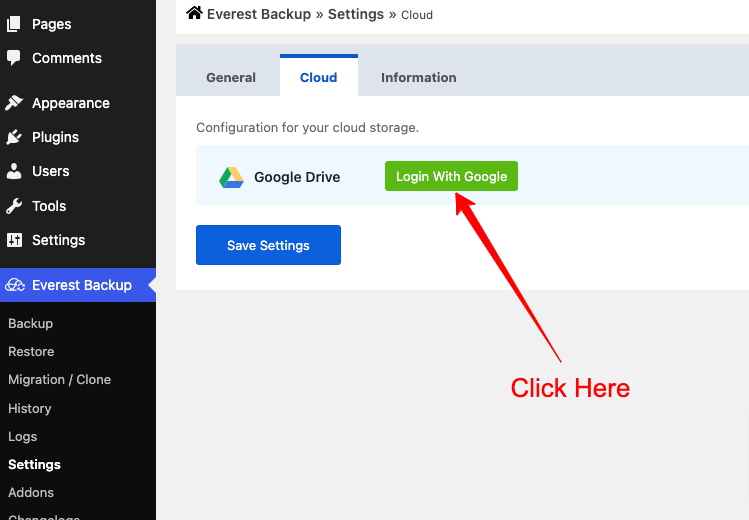View the History submenu item
The height and width of the screenshot is (520, 749).
point(30,408)
